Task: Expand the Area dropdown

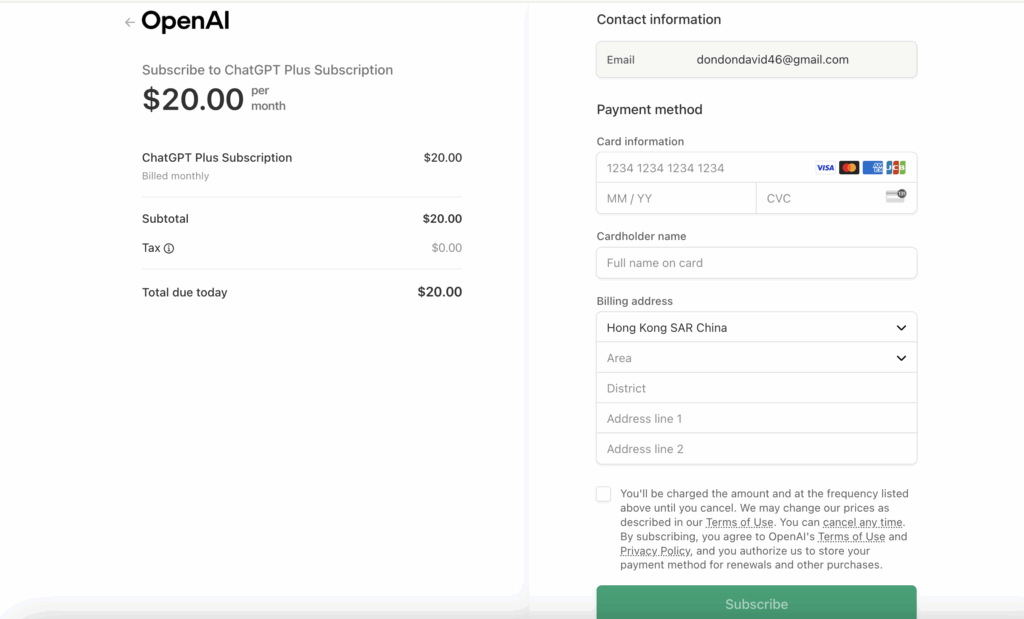Action: click(x=756, y=358)
